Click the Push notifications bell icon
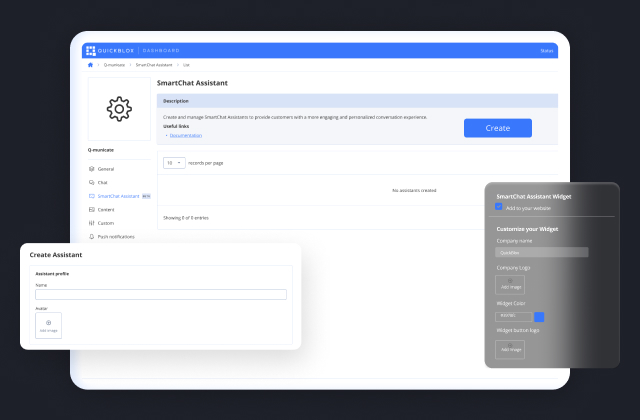This screenshot has width=640, height=420. [91, 236]
